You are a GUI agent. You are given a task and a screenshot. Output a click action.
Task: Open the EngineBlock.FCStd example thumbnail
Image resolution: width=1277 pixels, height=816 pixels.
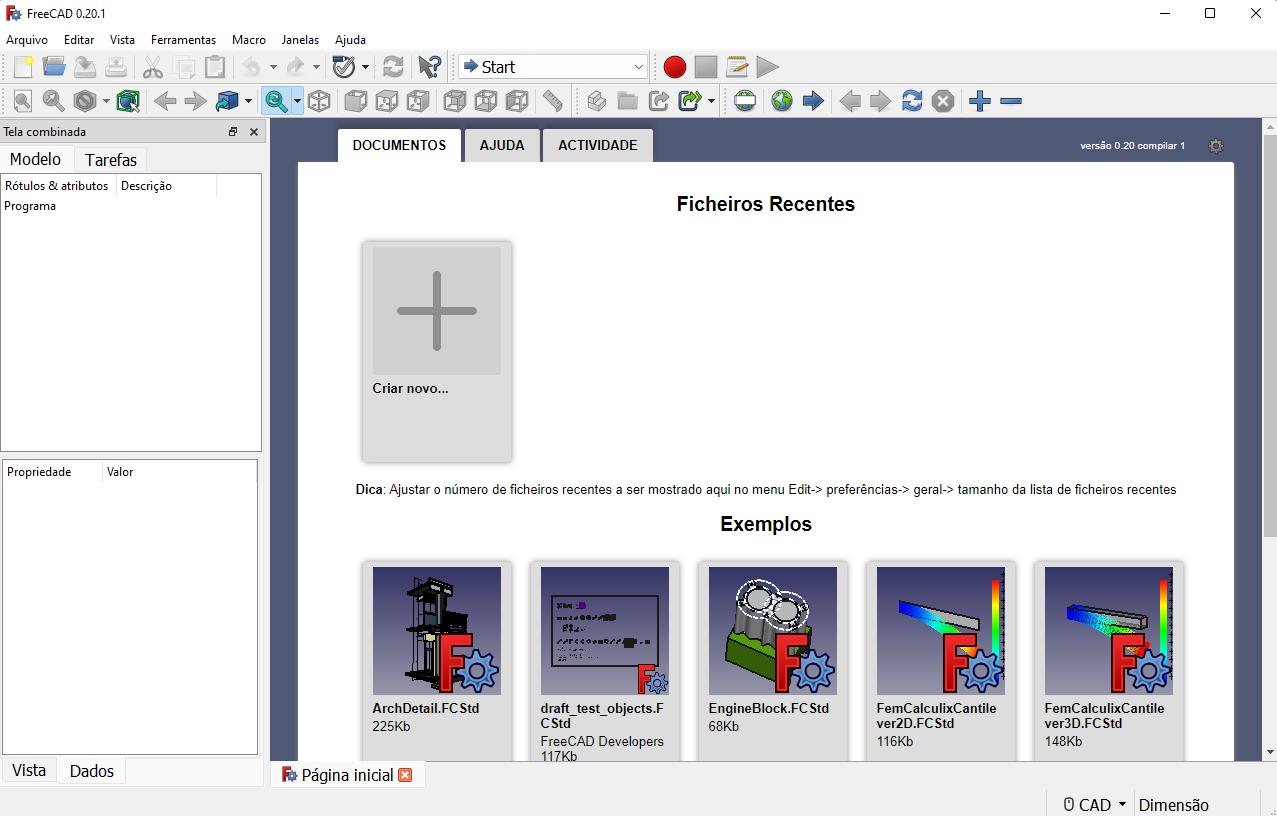click(772, 631)
